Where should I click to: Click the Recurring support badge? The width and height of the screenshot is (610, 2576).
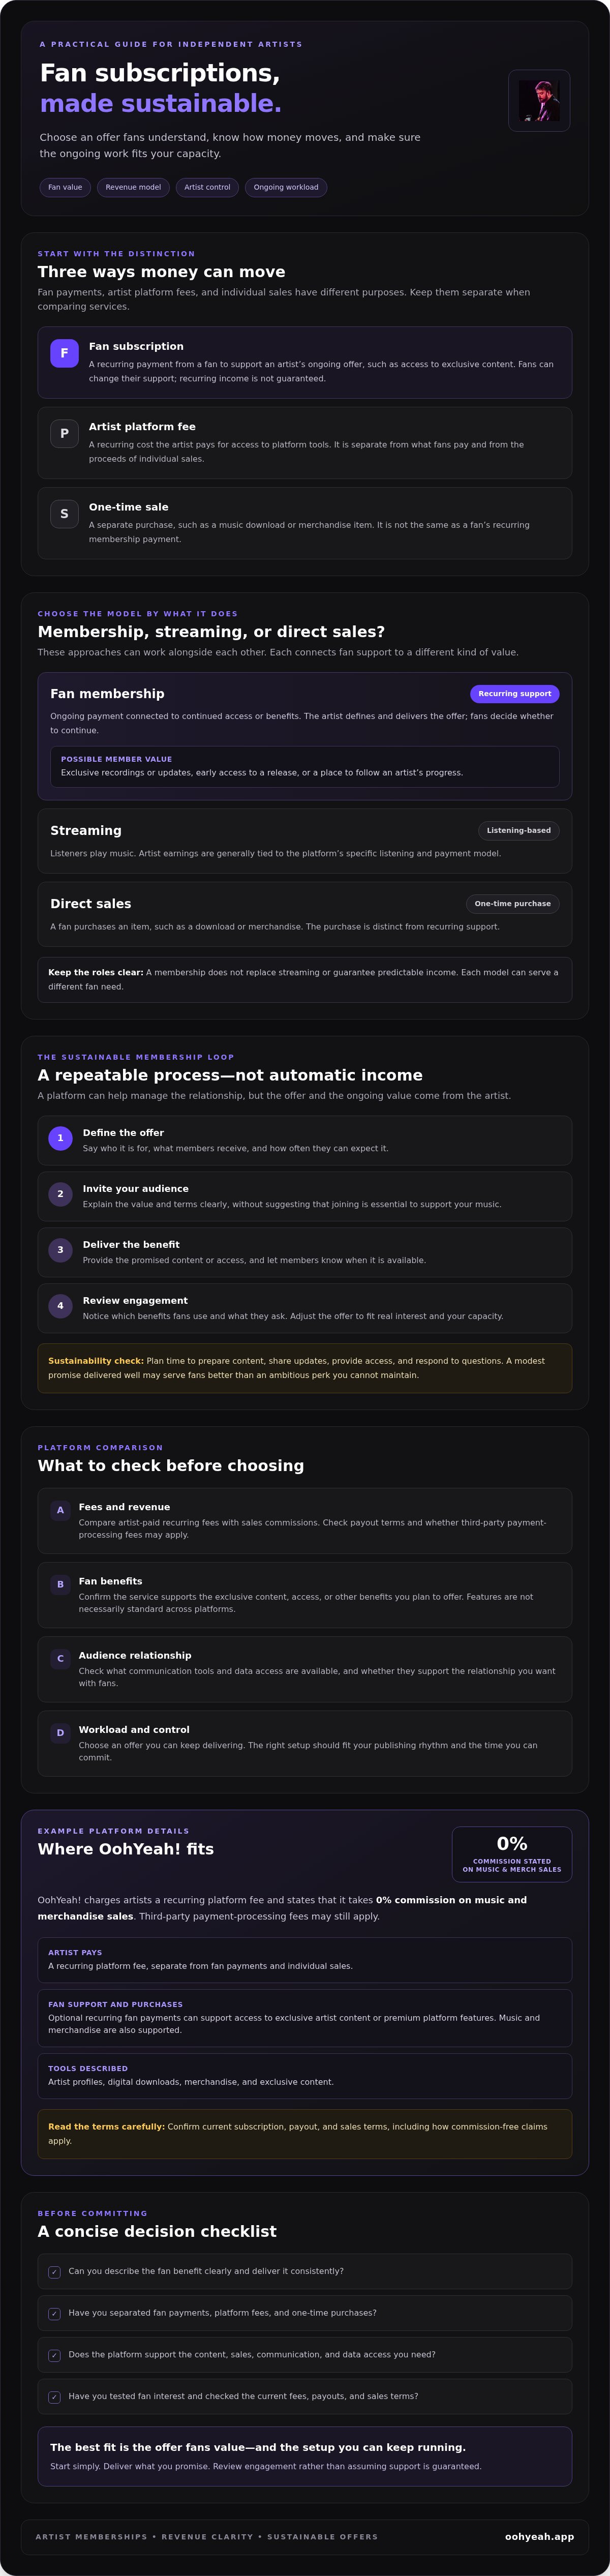click(x=514, y=693)
